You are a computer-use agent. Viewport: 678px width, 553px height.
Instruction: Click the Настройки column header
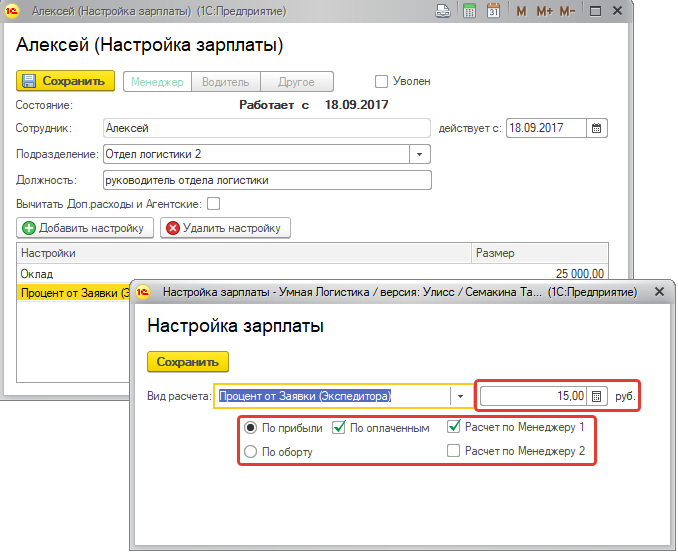244,253
